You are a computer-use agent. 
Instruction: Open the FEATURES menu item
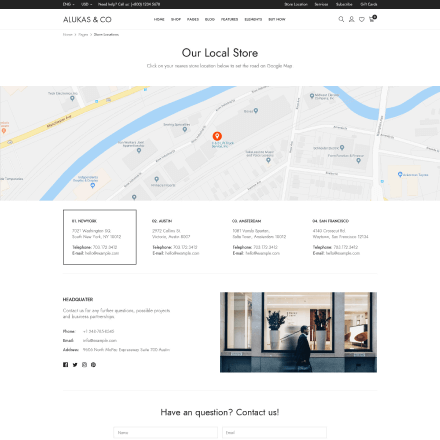point(229,19)
